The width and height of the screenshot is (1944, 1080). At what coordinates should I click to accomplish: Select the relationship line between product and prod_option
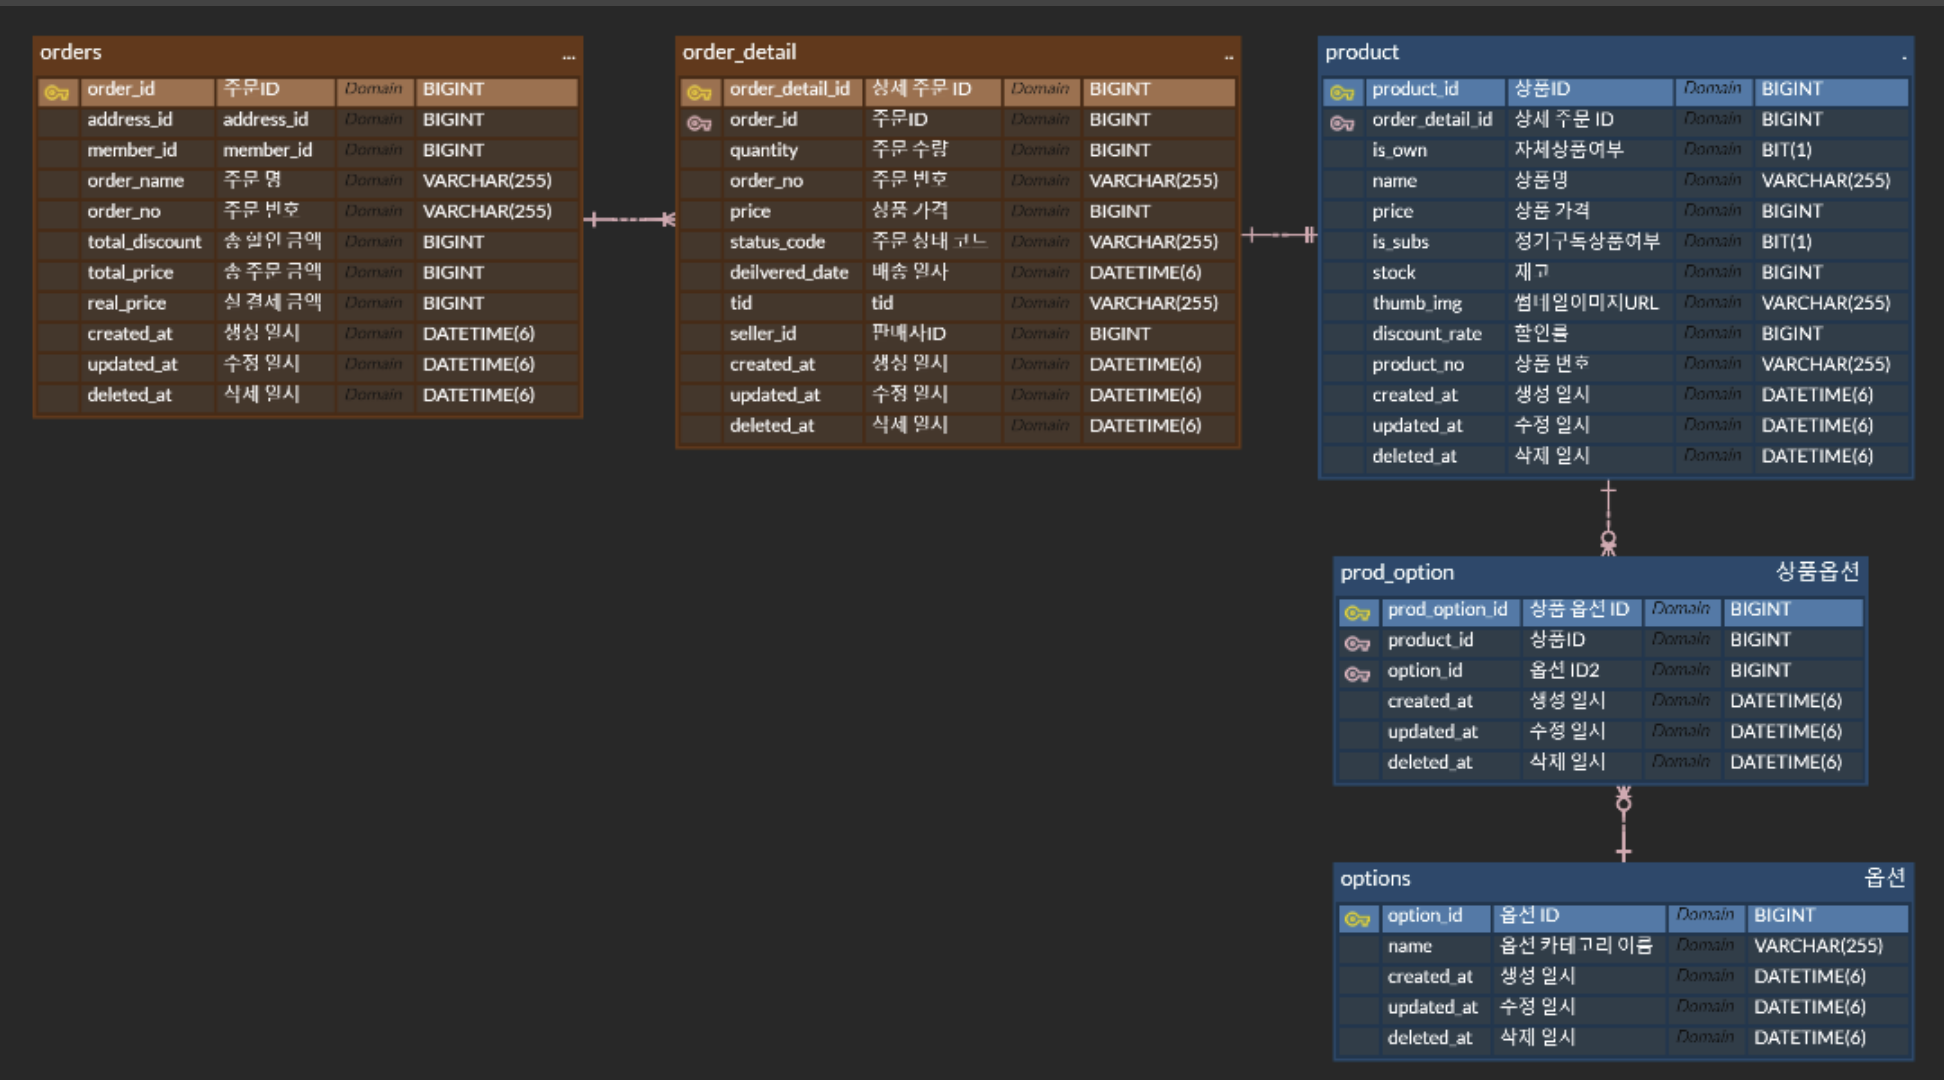1608,518
